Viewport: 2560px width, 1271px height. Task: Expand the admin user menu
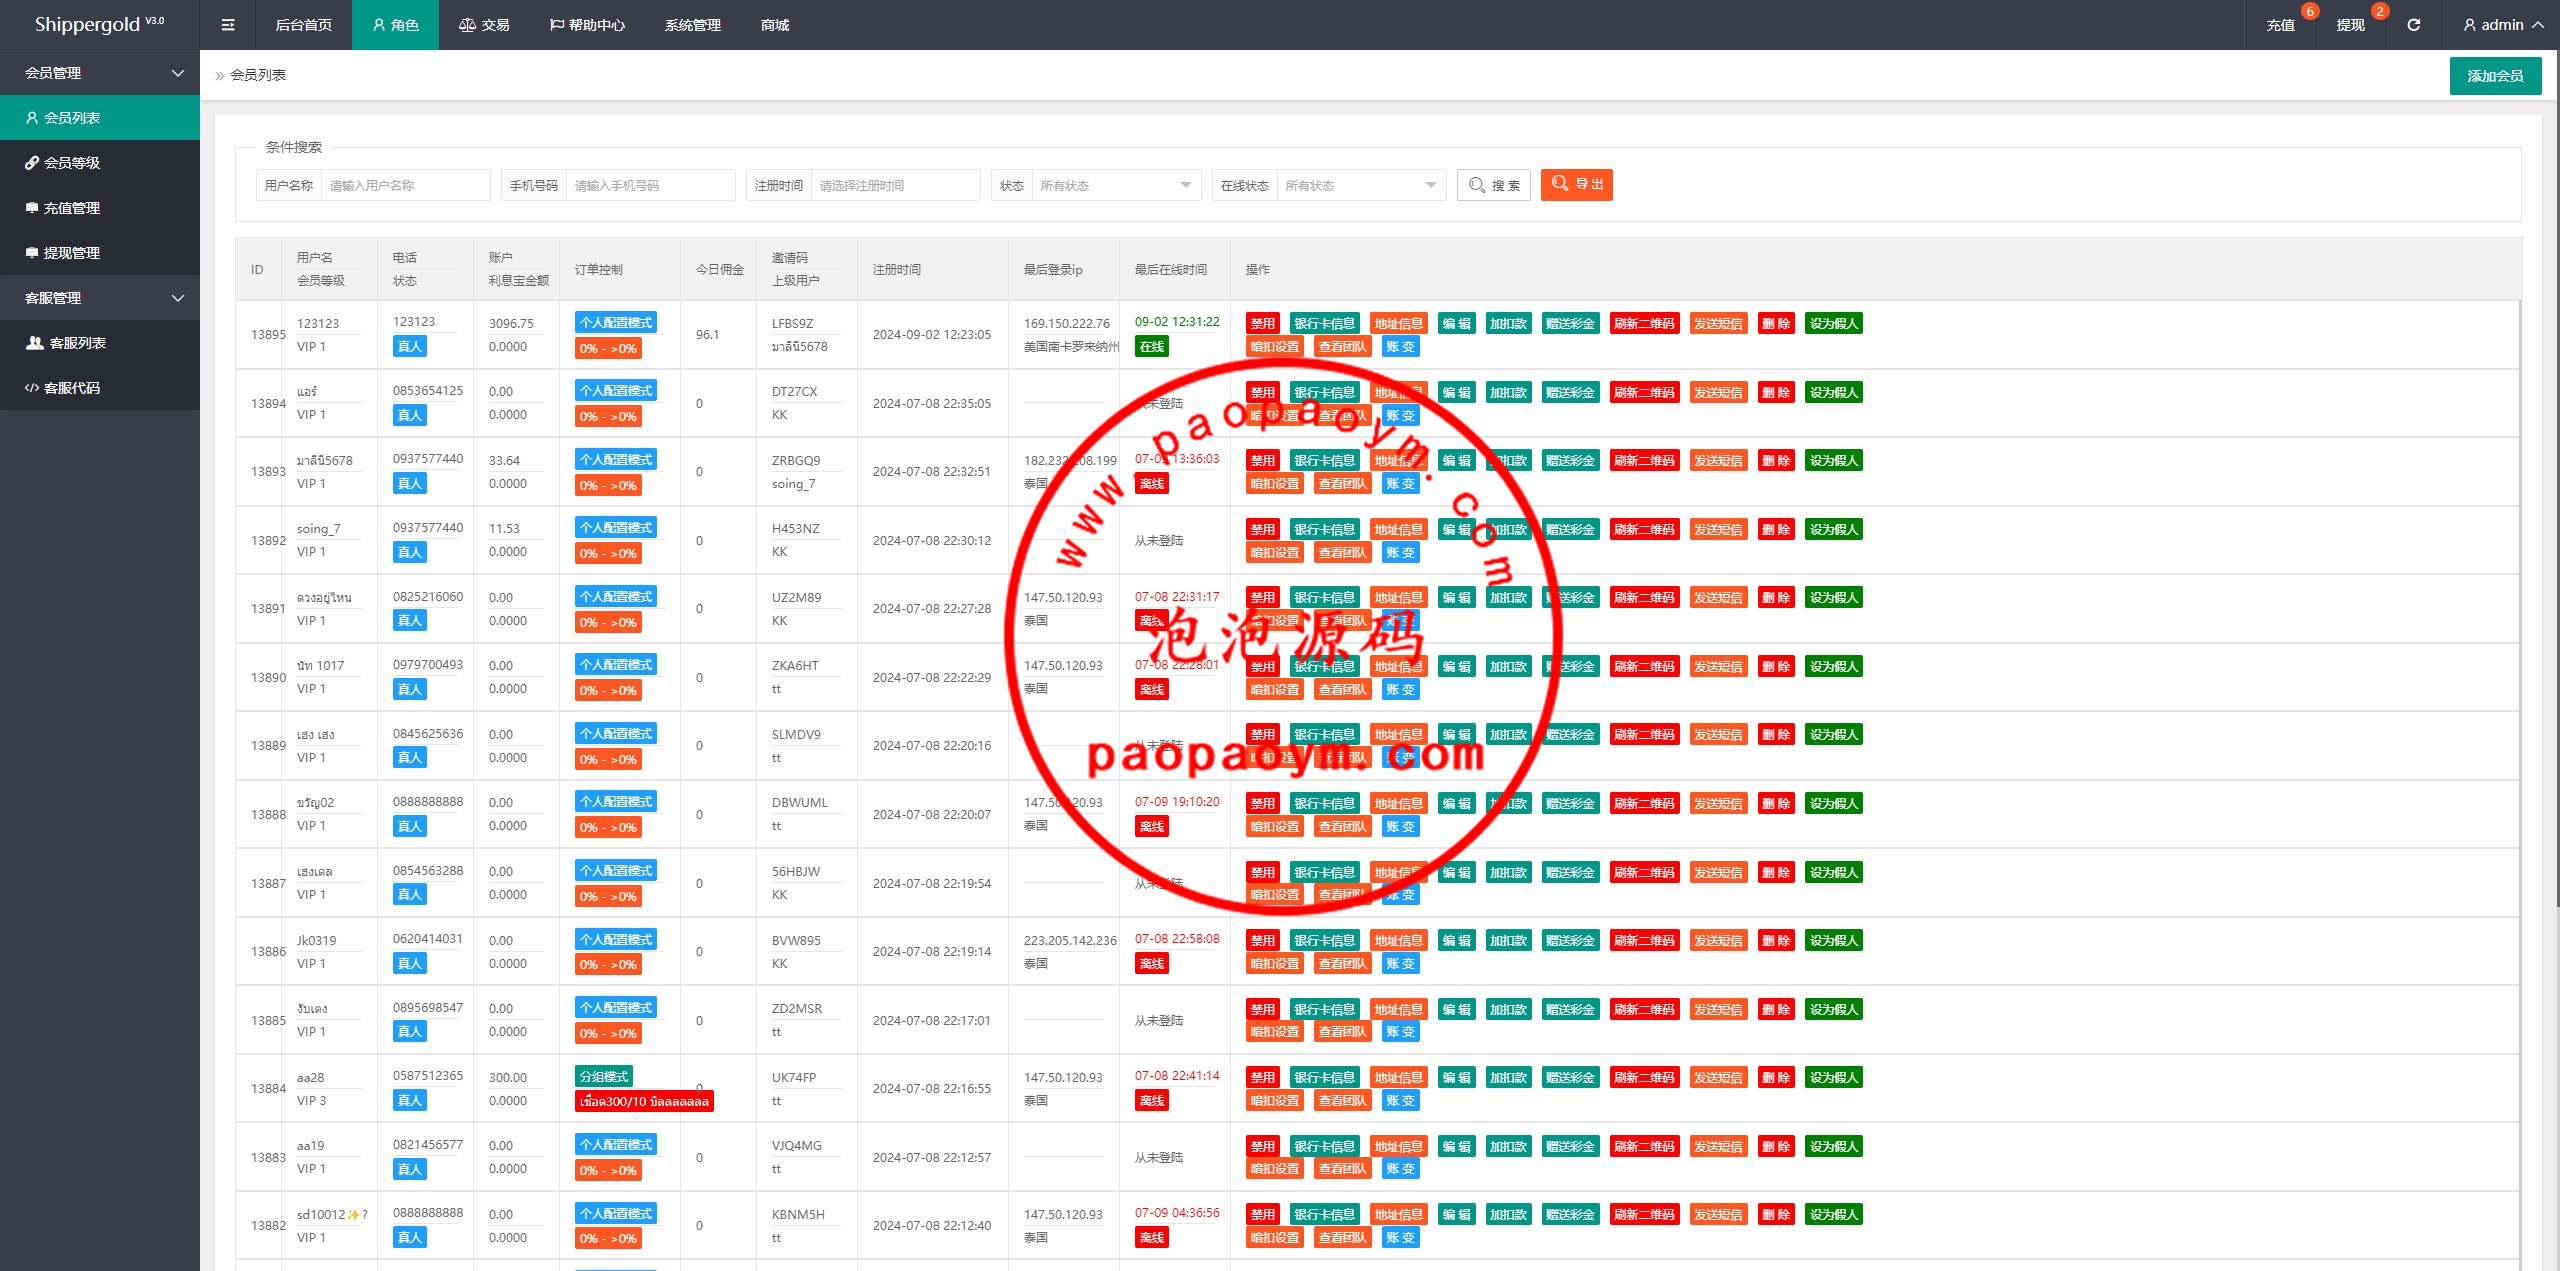click(2503, 25)
